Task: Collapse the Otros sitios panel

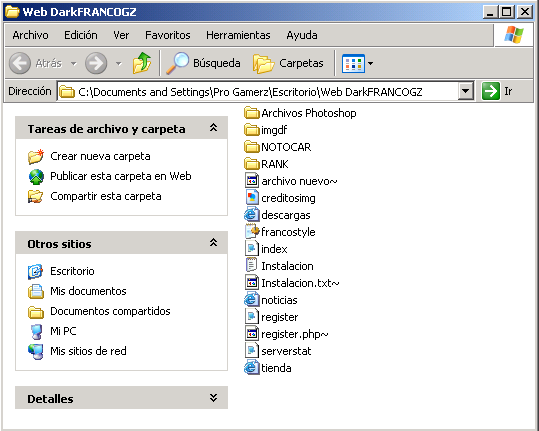Action: (x=213, y=243)
